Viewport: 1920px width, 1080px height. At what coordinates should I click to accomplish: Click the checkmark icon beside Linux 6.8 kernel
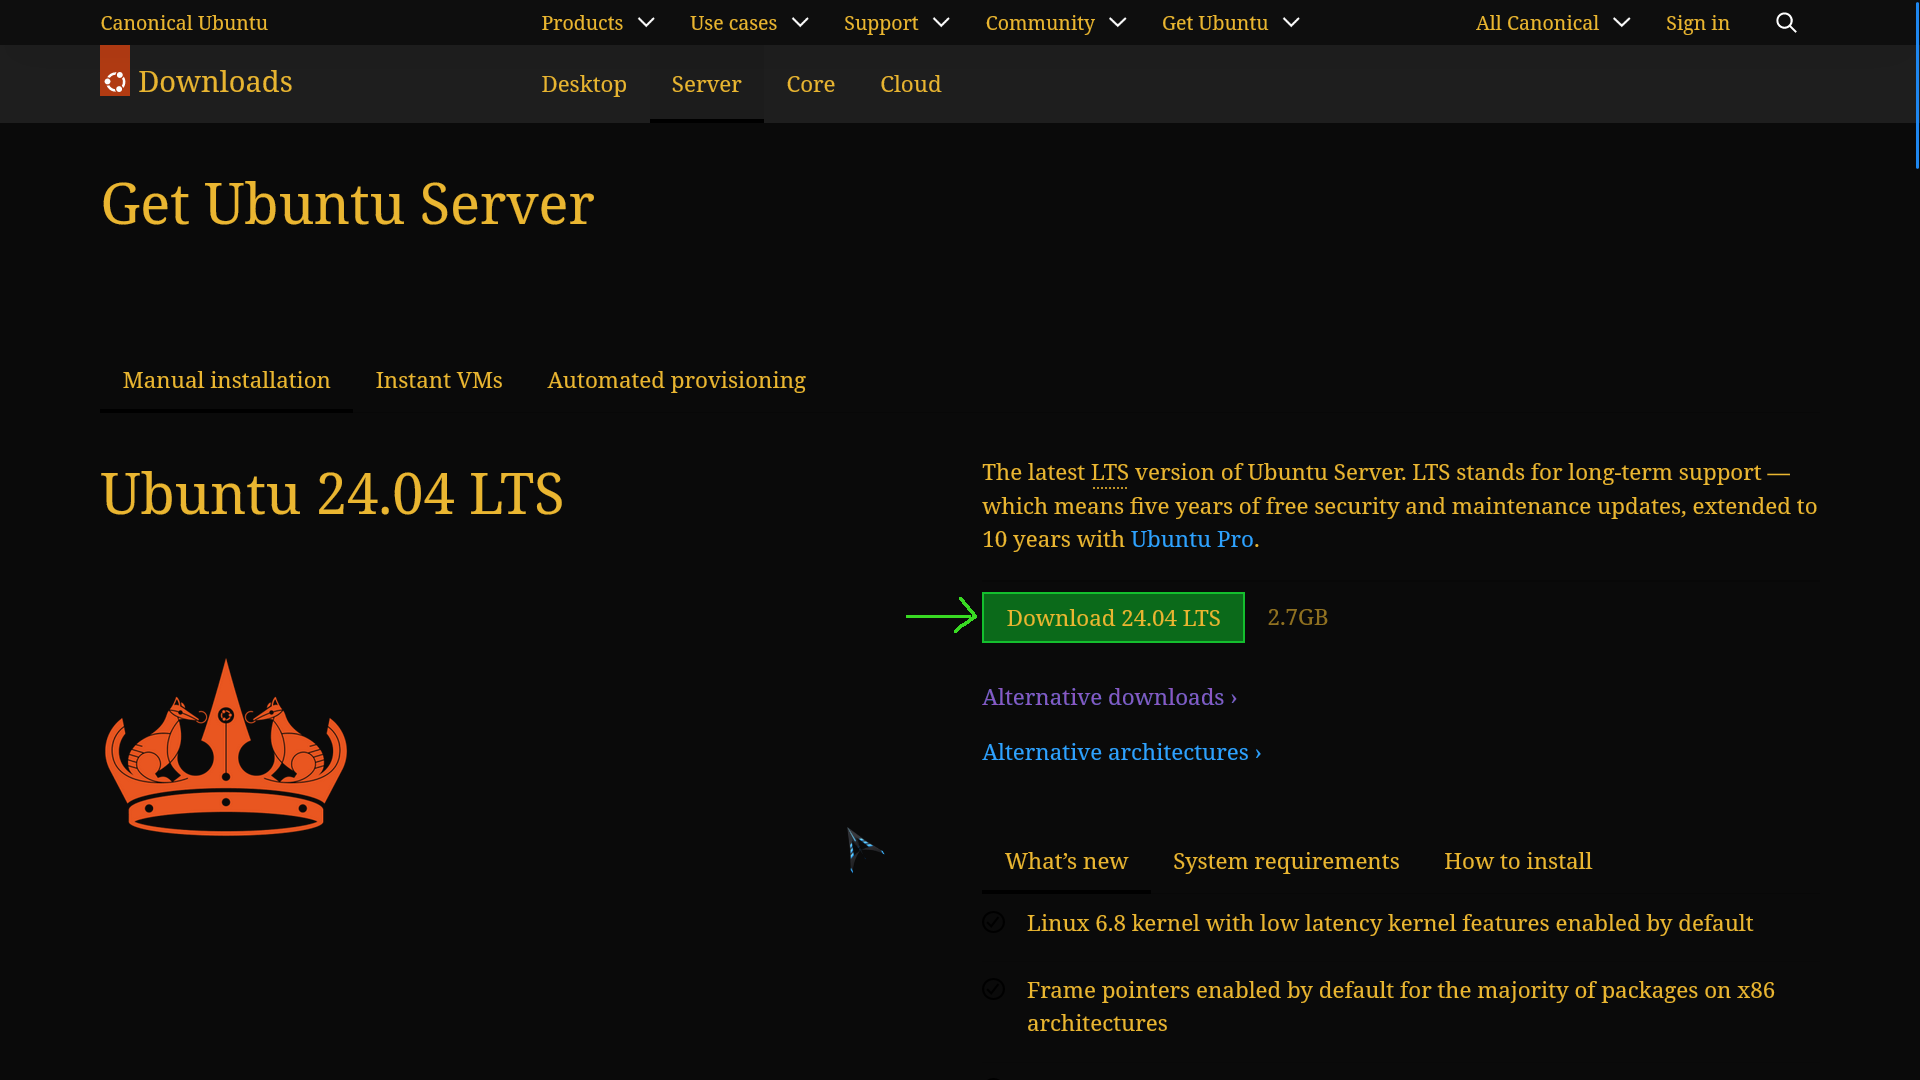(x=993, y=922)
